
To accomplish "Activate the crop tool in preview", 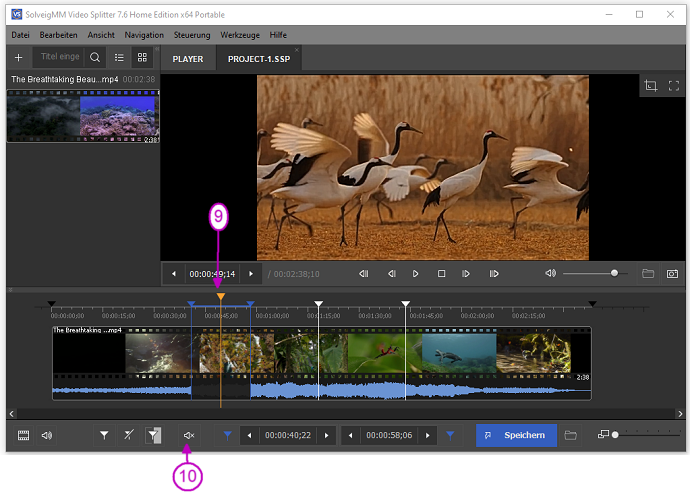I will (x=650, y=85).
